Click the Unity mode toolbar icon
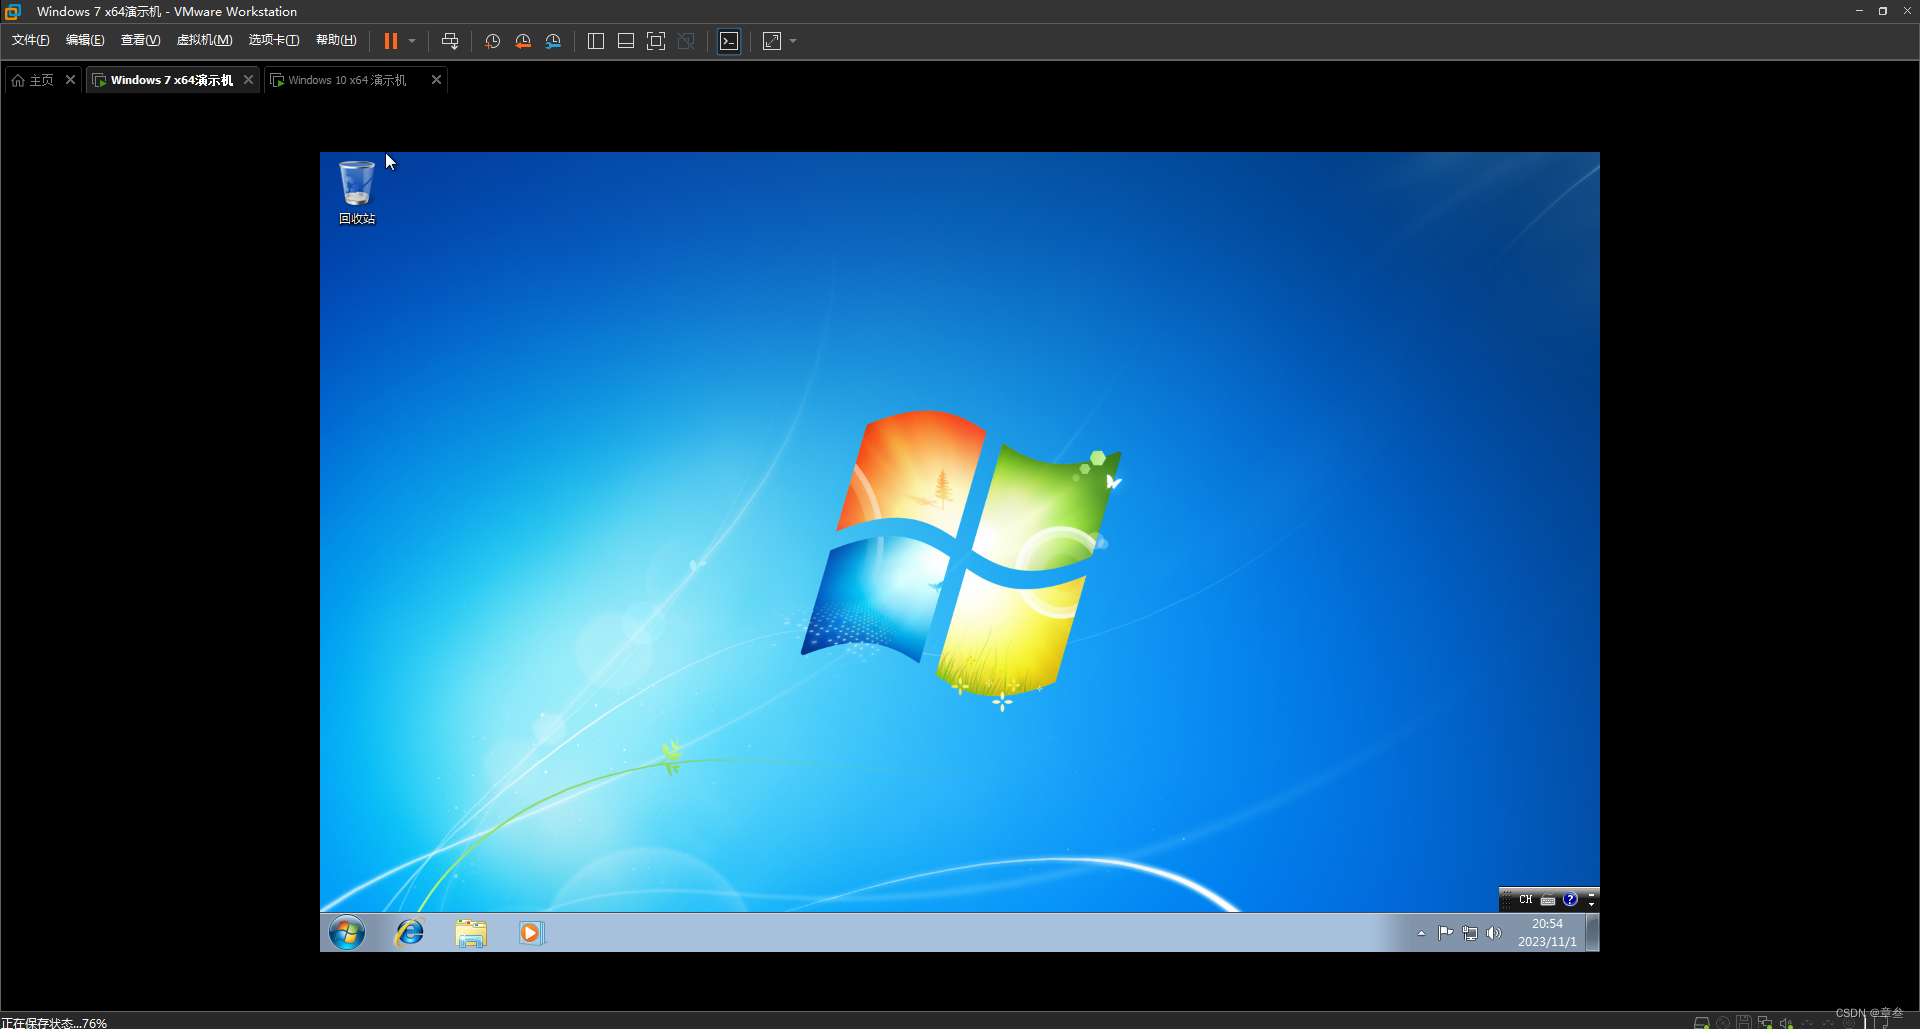The width and height of the screenshot is (1920, 1029). (x=686, y=41)
